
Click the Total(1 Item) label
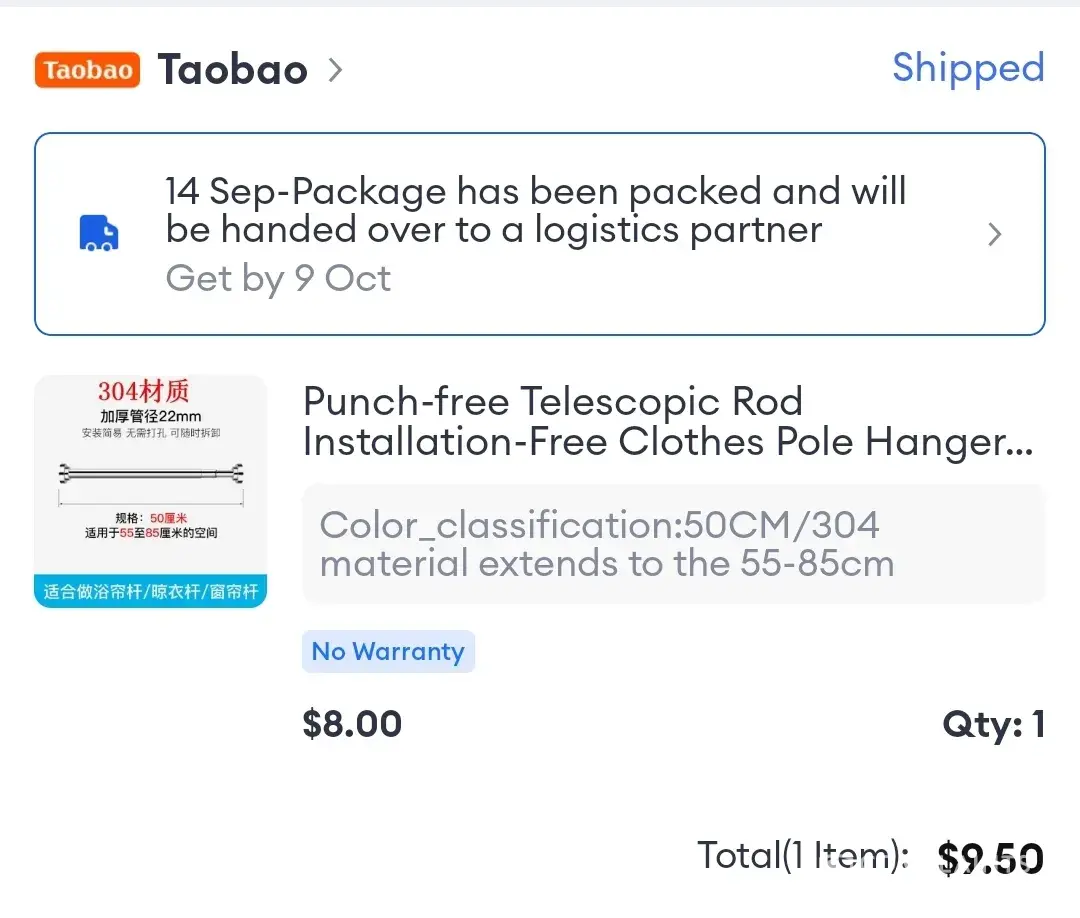click(802, 856)
